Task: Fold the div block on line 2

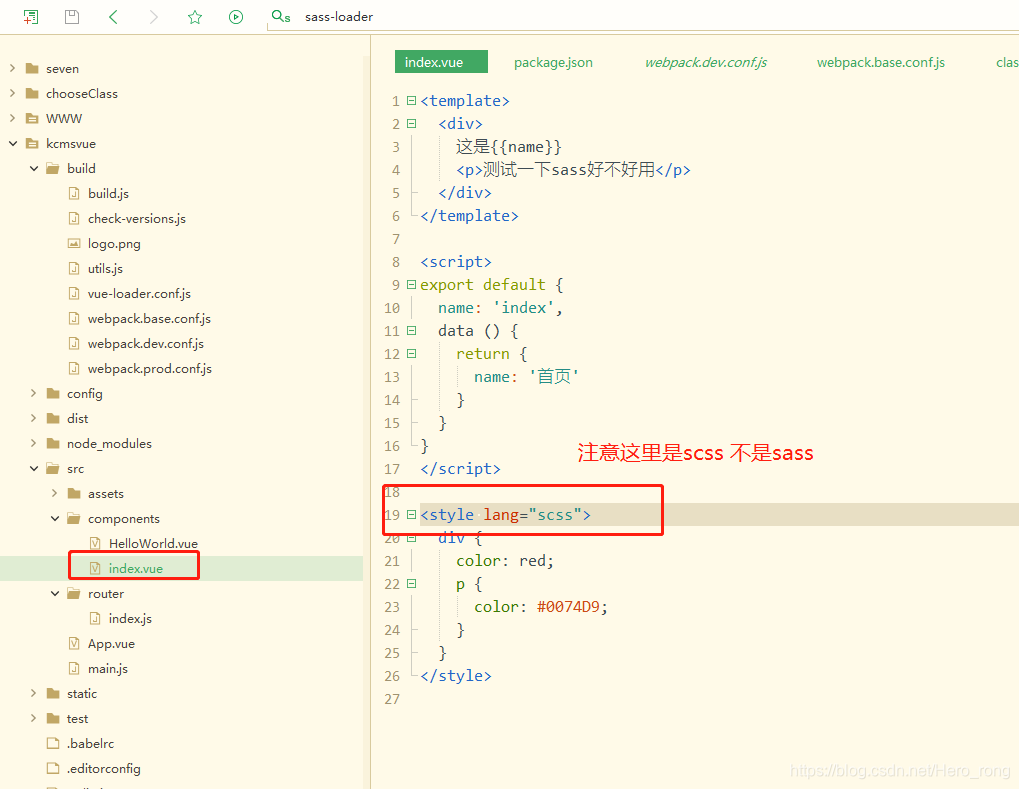Action: pyautogui.click(x=411, y=123)
